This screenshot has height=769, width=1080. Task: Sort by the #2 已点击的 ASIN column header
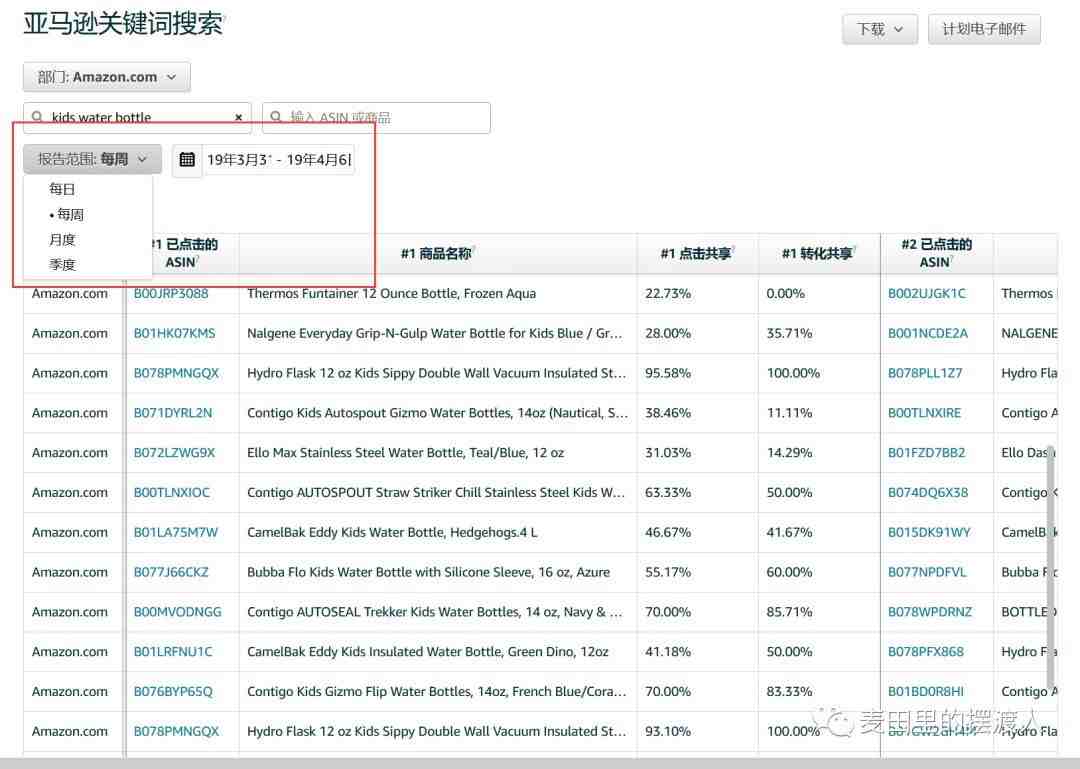coord(936,253)
